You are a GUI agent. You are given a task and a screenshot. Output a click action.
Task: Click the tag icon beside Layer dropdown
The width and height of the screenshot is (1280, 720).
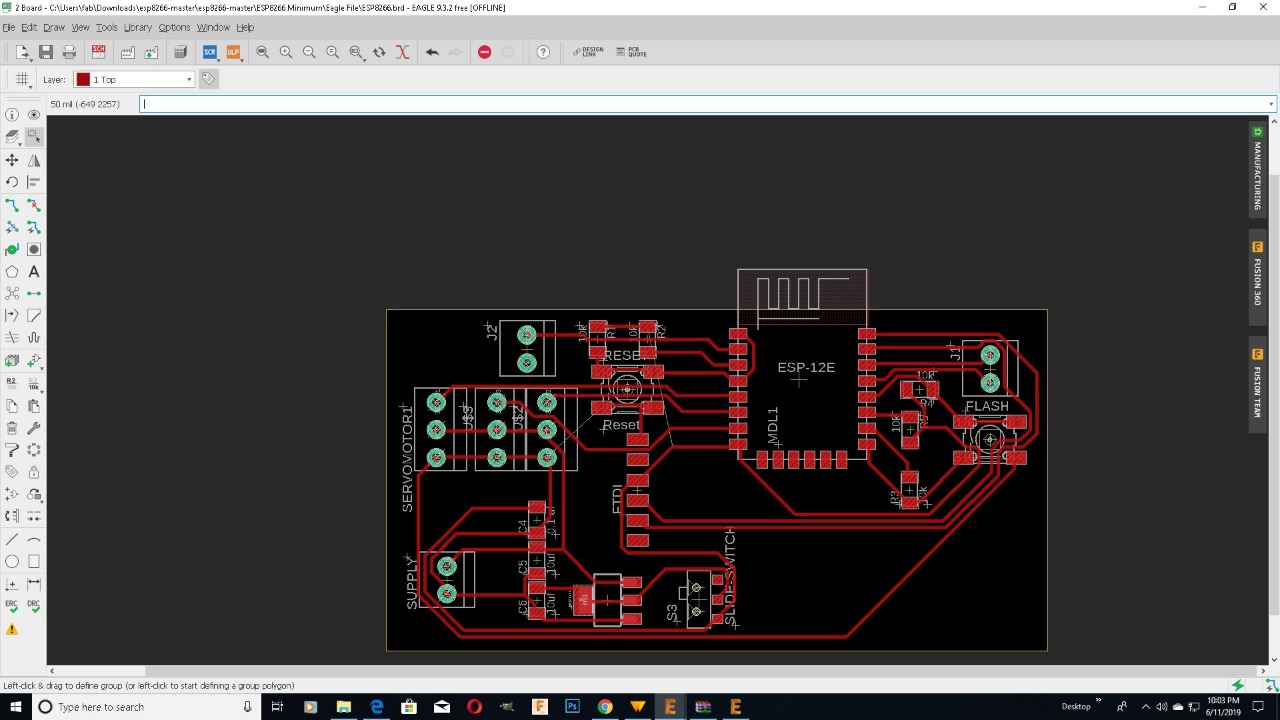click(x=209, y=79)
